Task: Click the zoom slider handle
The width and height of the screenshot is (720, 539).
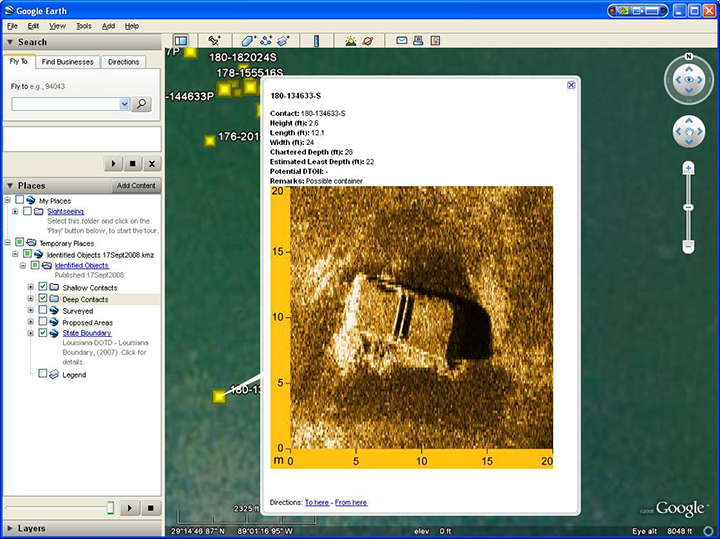Action: click(x=688, y=208)
